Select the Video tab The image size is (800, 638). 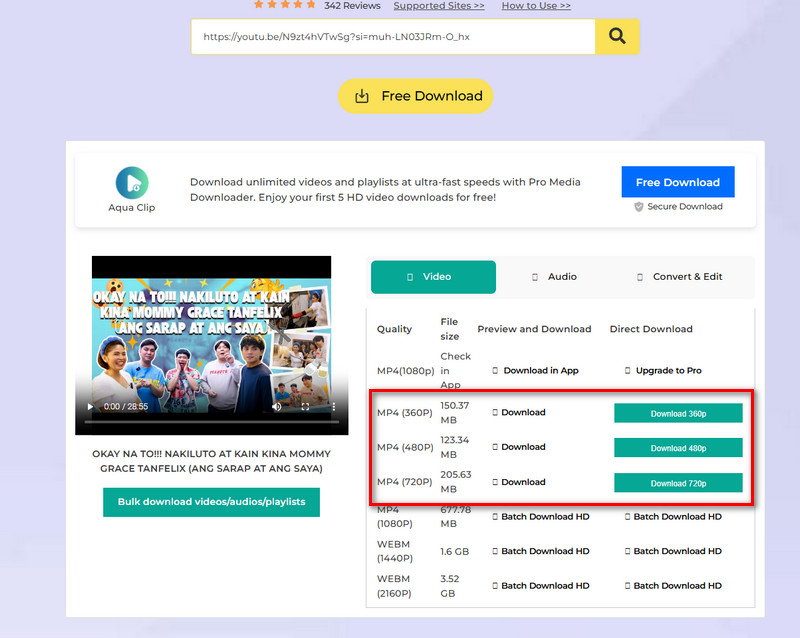click(433, 277)
